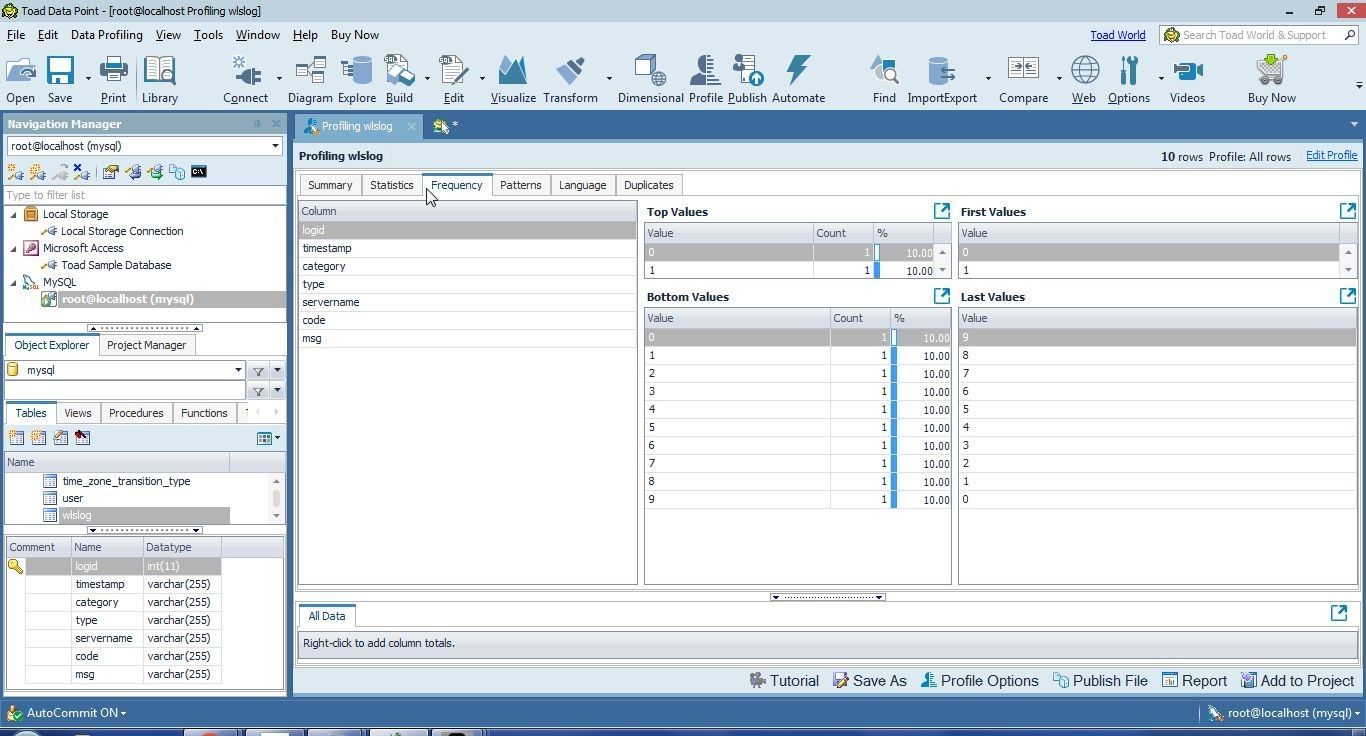Viewport: 1366px width, 736px height.
Task: Click the Tutorial button
Action: point(784,681)
